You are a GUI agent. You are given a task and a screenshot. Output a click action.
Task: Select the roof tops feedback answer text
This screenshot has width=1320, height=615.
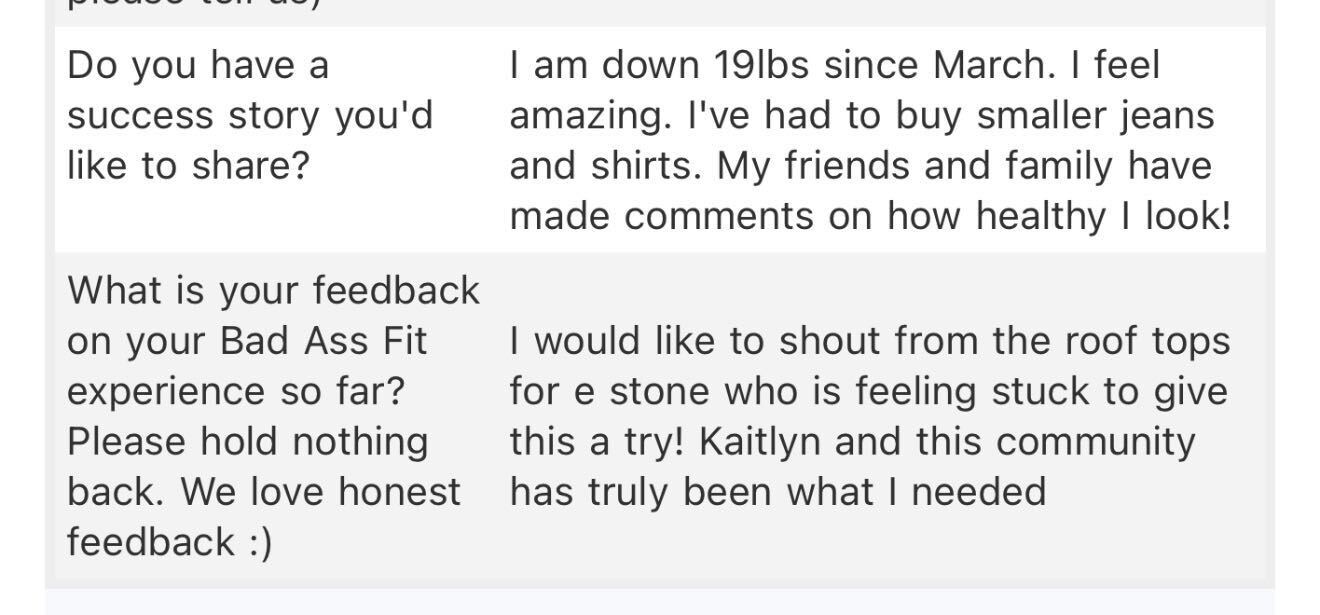(x=868, y=416)
